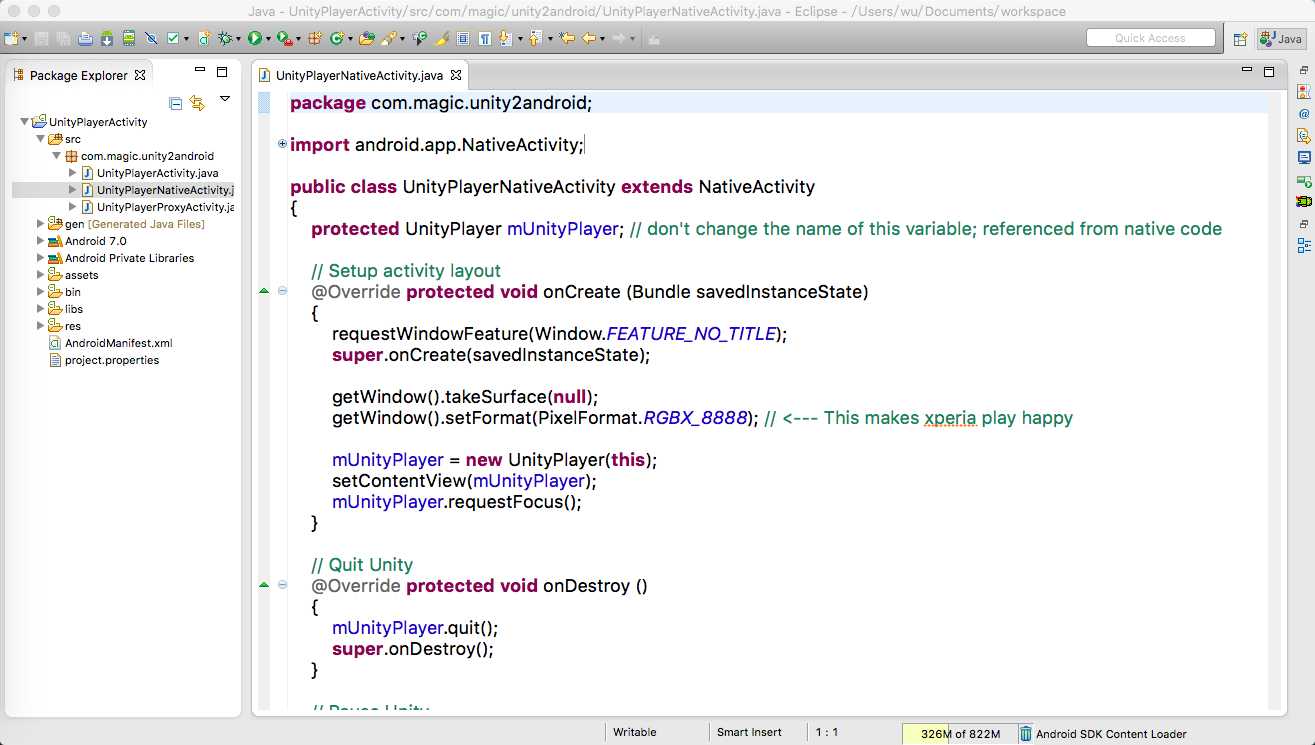Maximize the editor area
Viewport: 1315px width, 745px height.
1269,72
